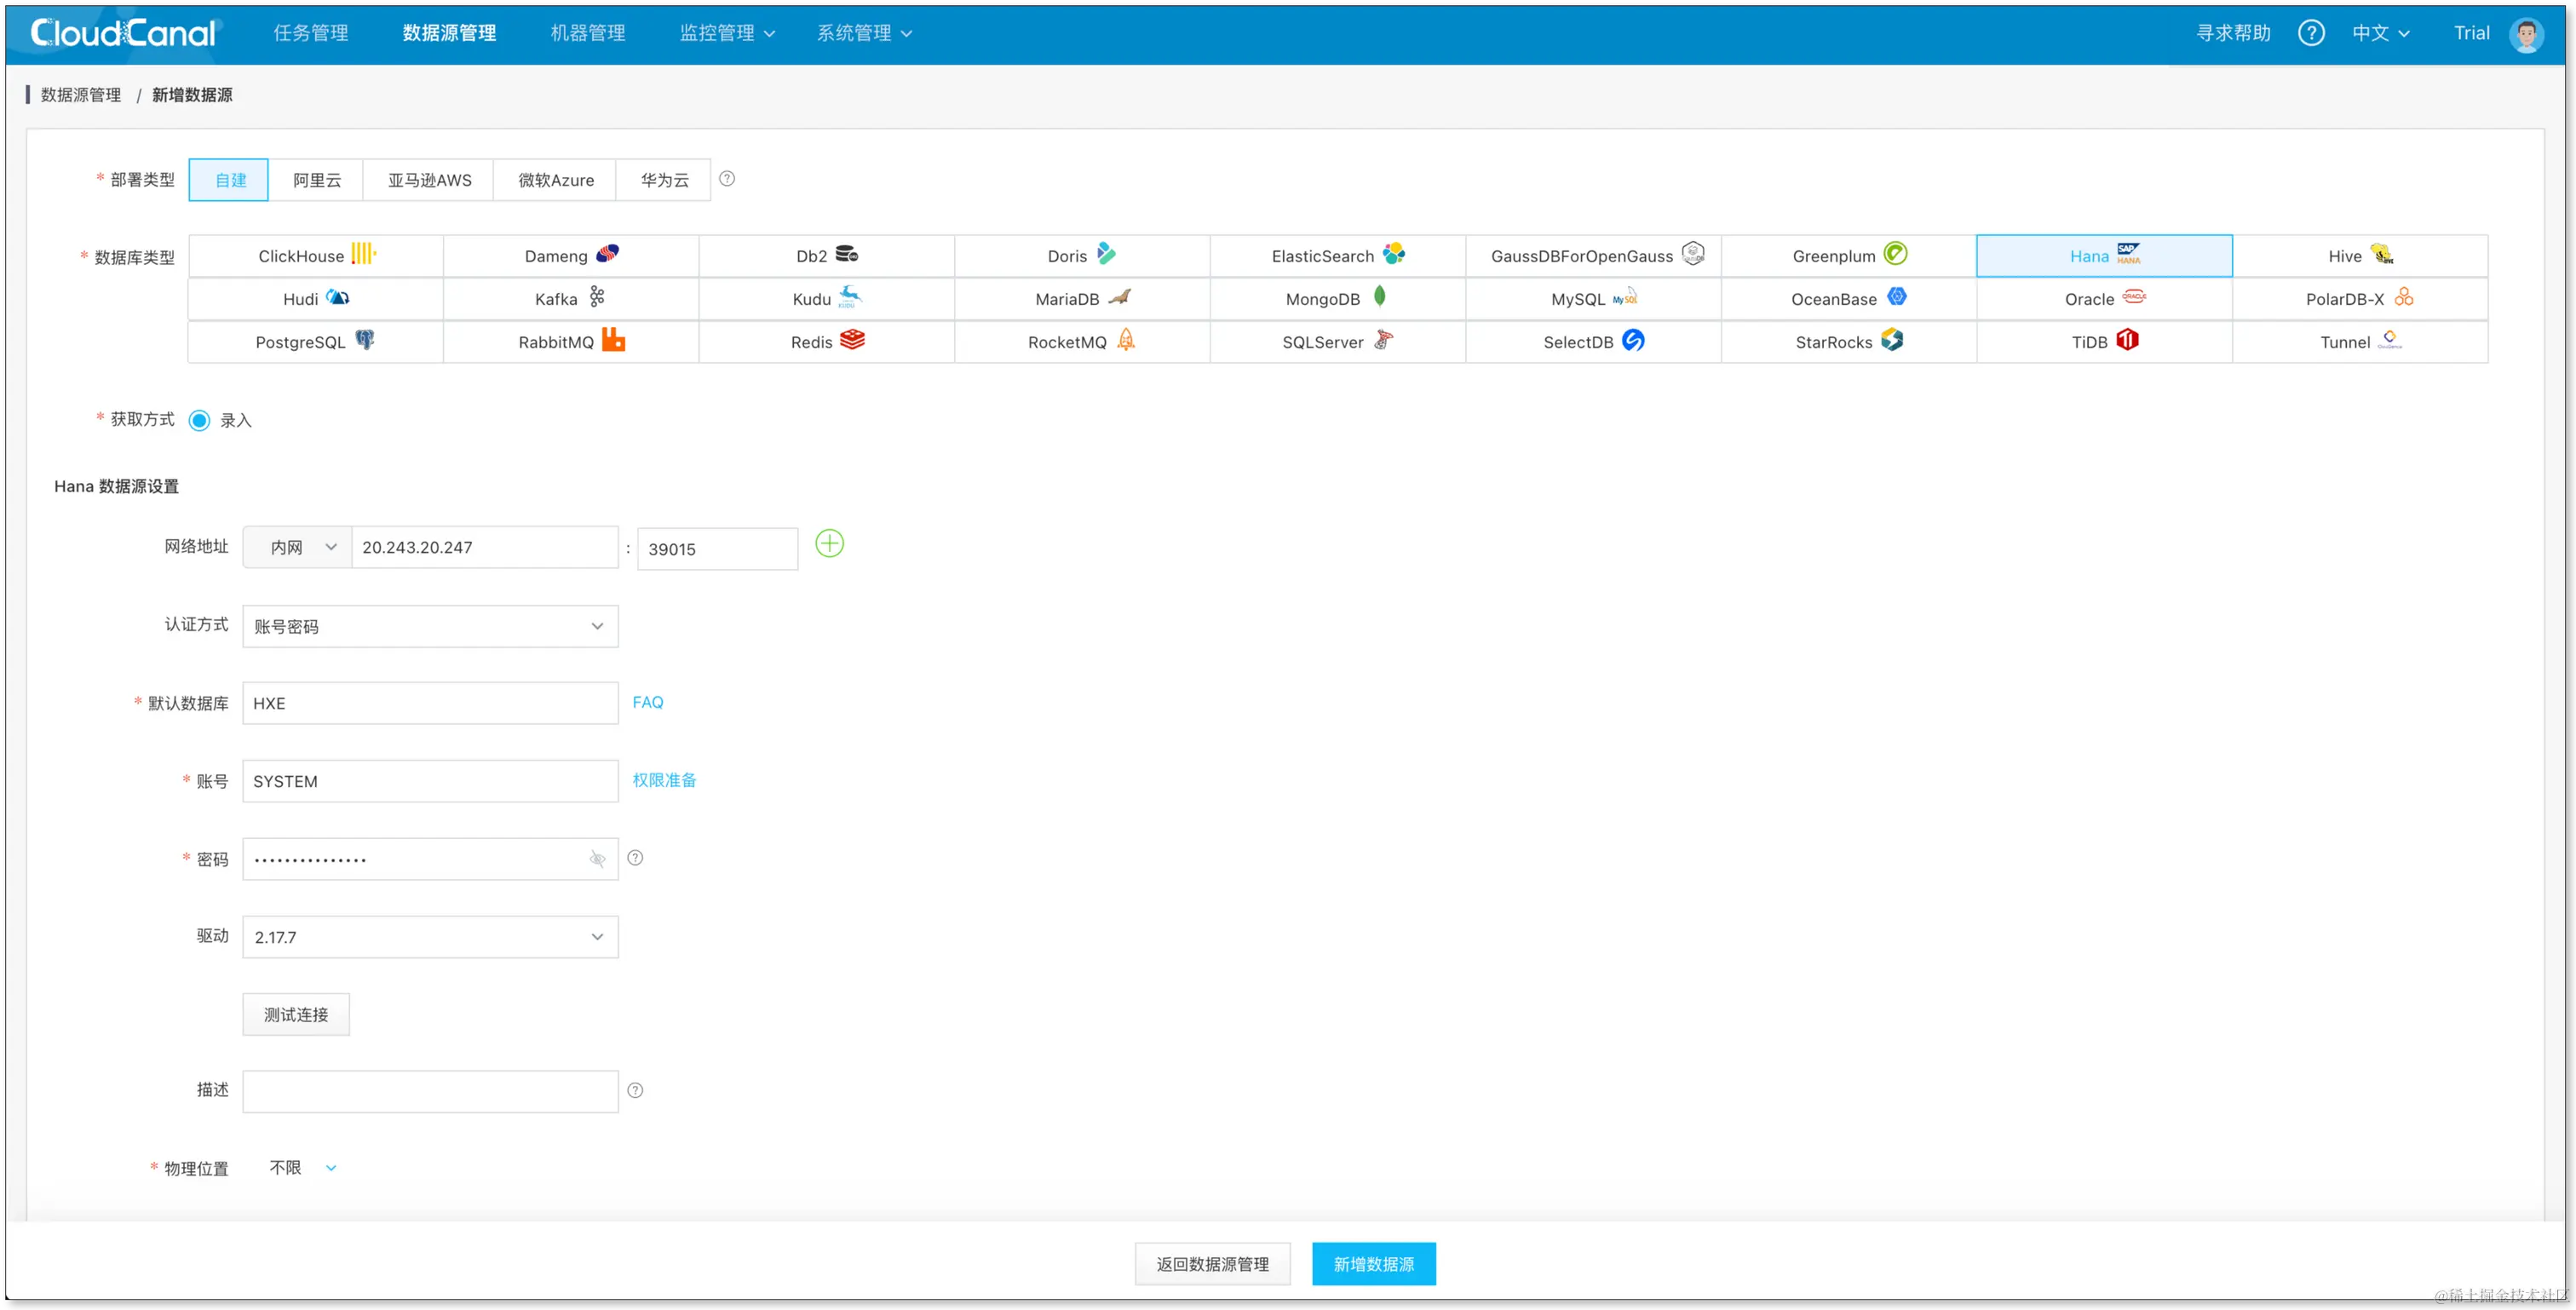2576x1310 pixels.
Task: Pick MongoDB database type
Action: (1338, 299)
